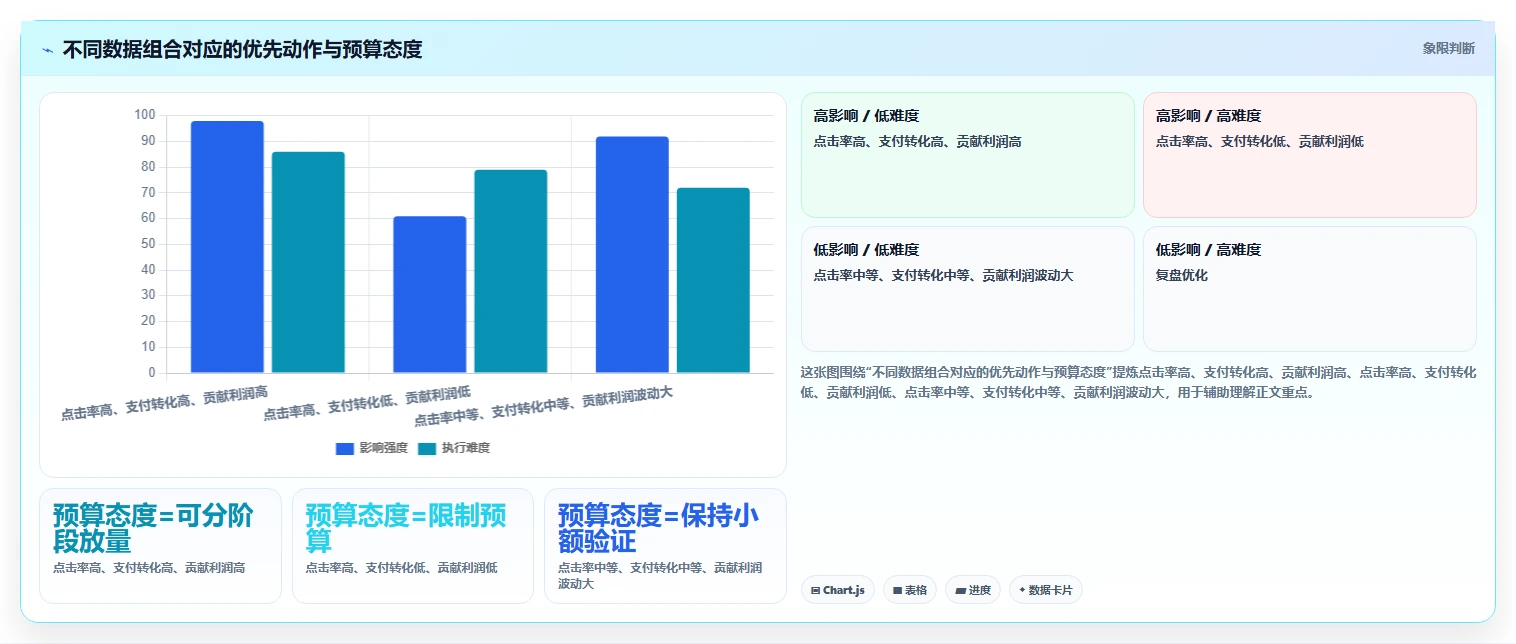
Task: Toggle the 执行难度 legend color swatch
Action: click(x=427, y=448)
